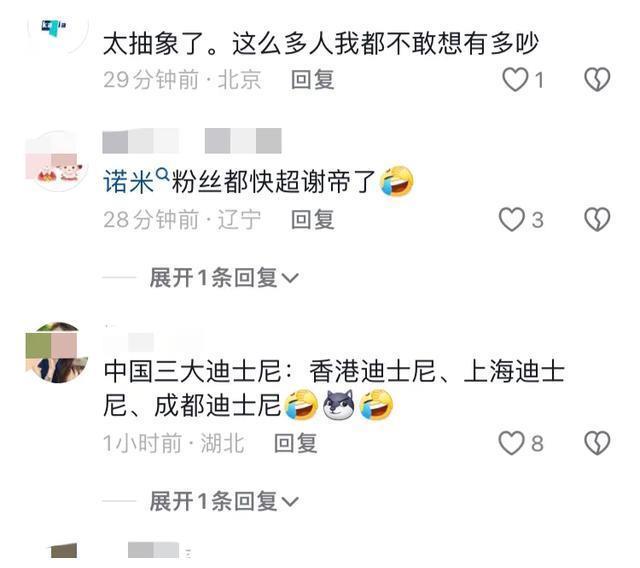Like the 太抽象了 comment from 北京
This screenshot has width=640, height=568.
pyautogui.click(x=515, y=80)
